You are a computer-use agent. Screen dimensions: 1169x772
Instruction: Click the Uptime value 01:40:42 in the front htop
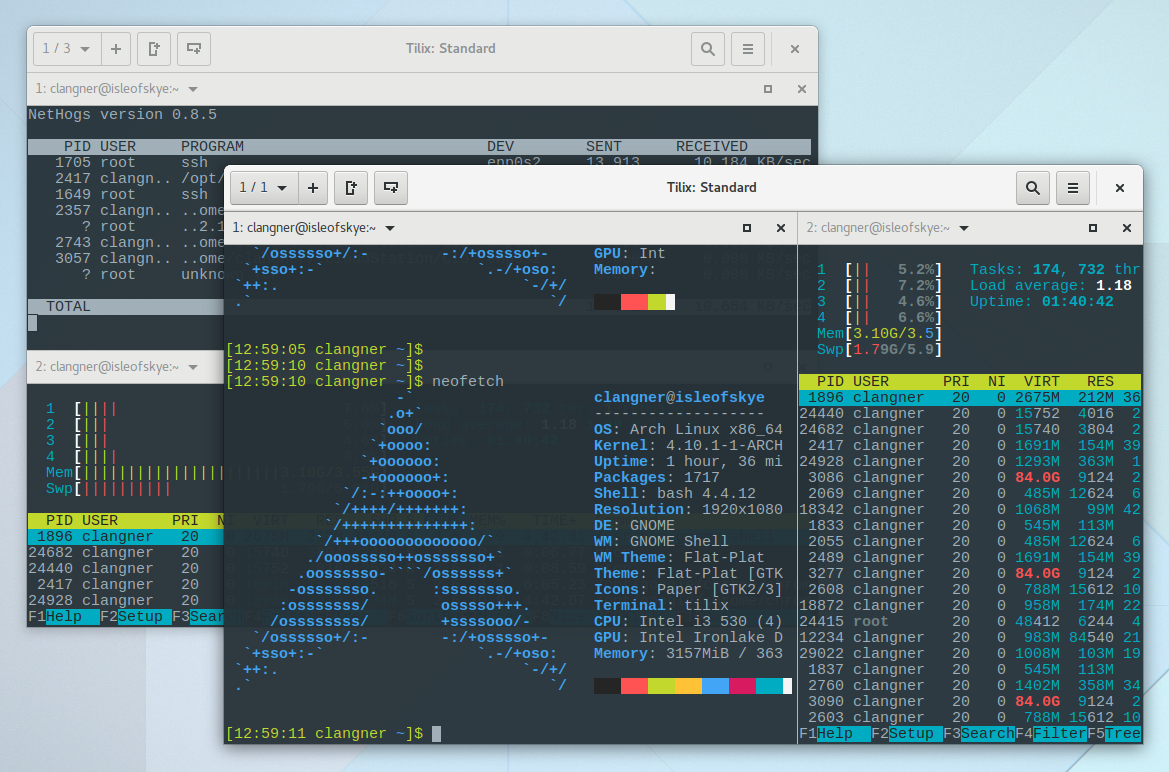tap(1077, 302)
